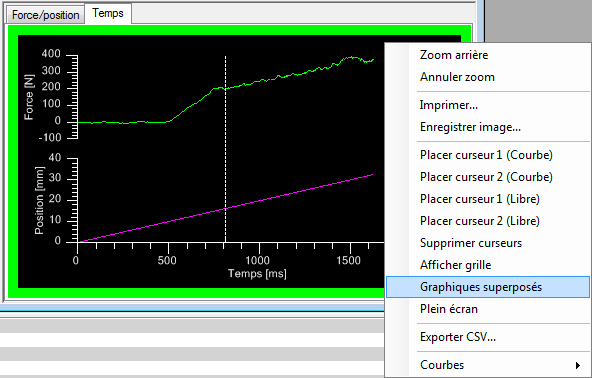Choose Exporter CSV... entry
Screen dimensions: 592x378
[x=487, y=337]
